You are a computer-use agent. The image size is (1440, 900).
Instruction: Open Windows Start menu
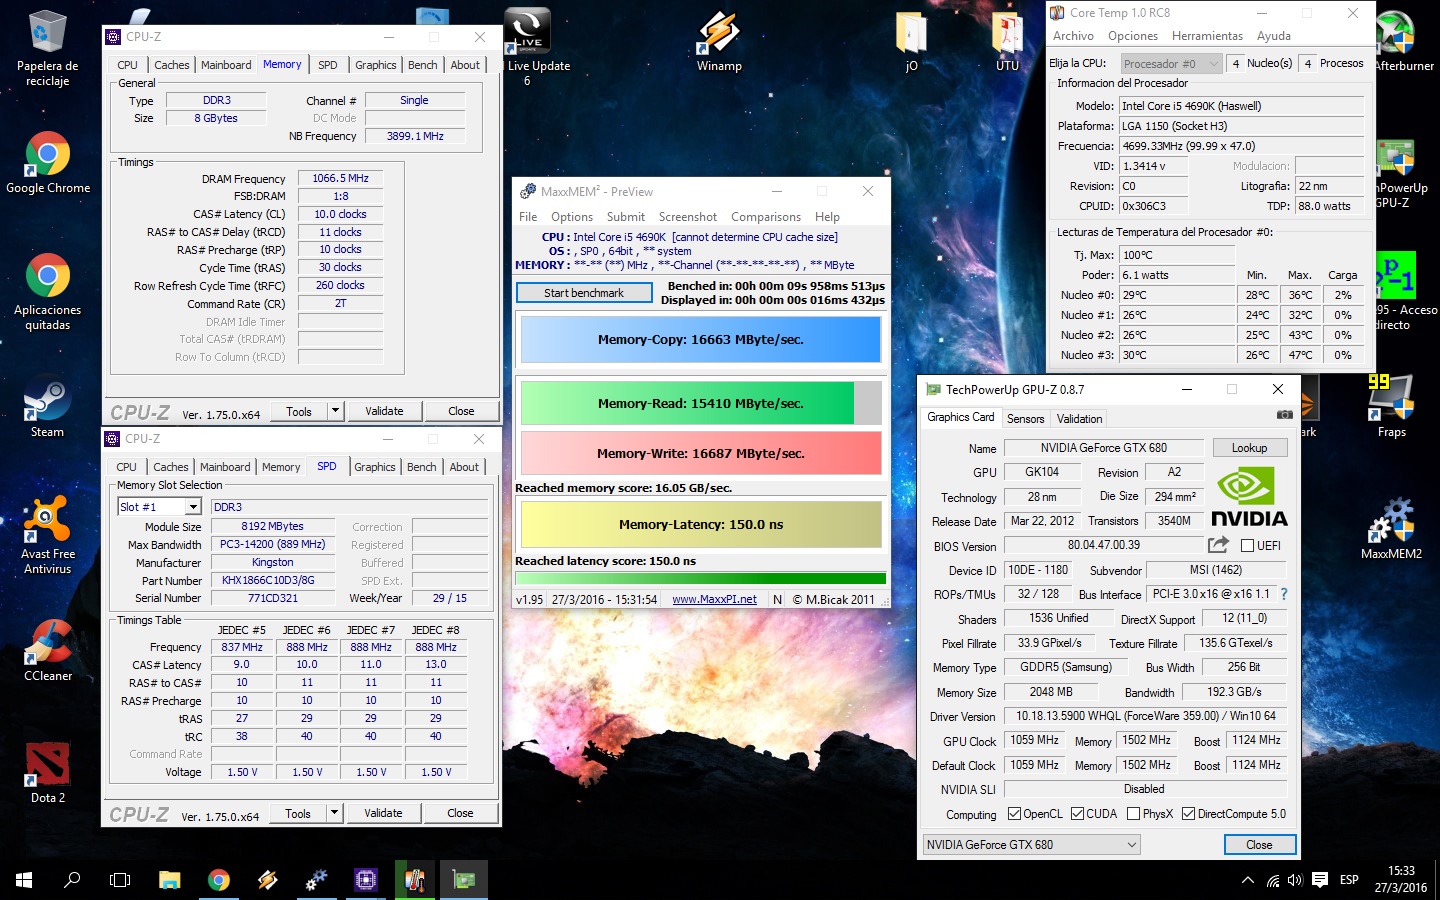pos(24,880)
